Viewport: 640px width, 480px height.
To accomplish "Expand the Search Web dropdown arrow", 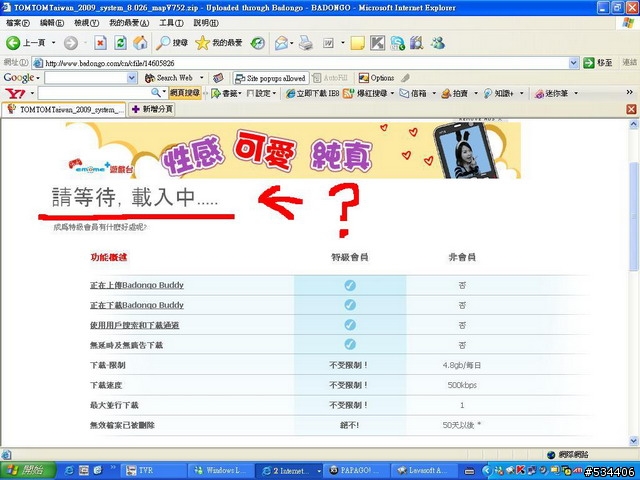I will pyautogui.click(x=201, y=78).
